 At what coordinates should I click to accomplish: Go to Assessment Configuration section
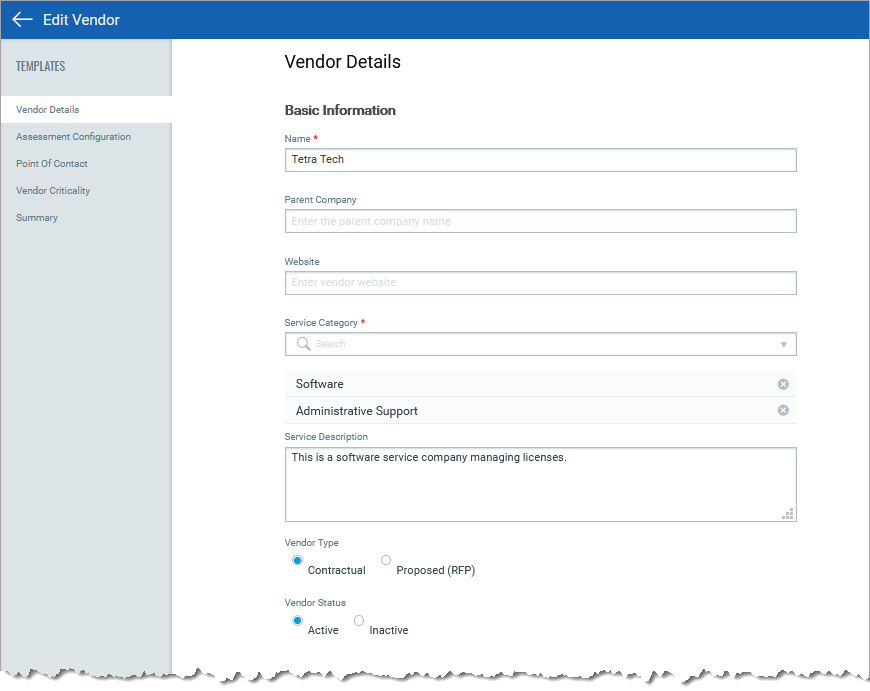(x=73, y=137)
